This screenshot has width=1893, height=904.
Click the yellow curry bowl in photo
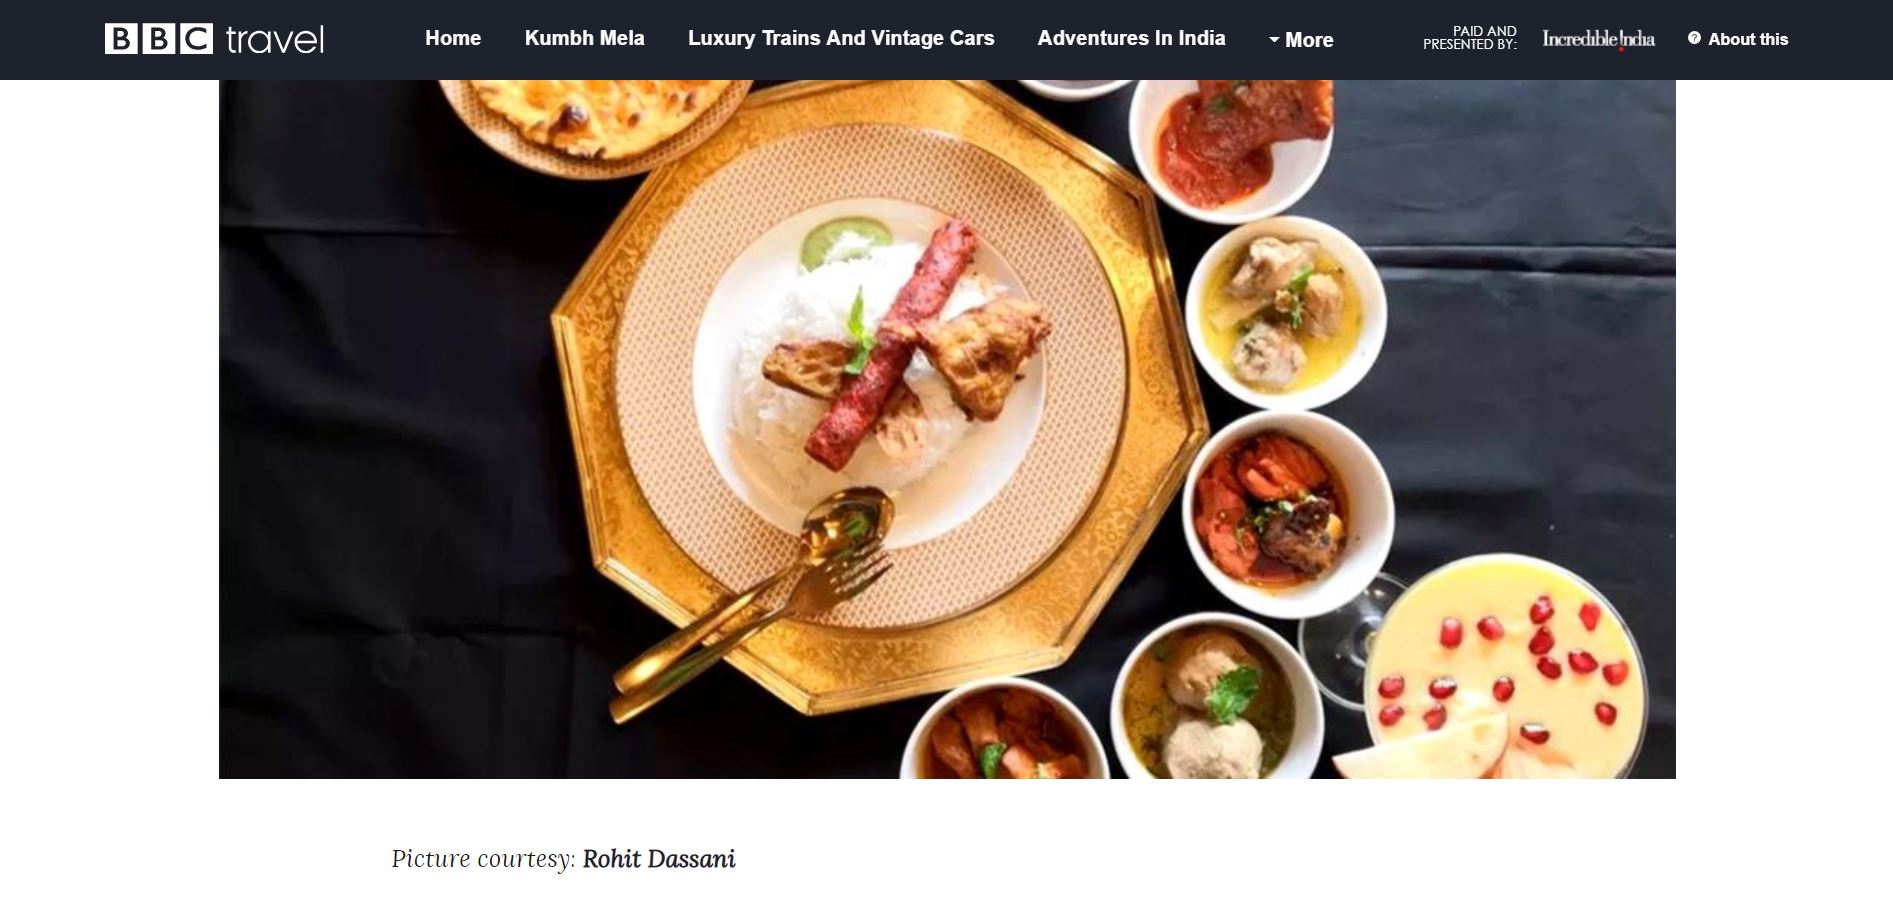pos(1285,312)
